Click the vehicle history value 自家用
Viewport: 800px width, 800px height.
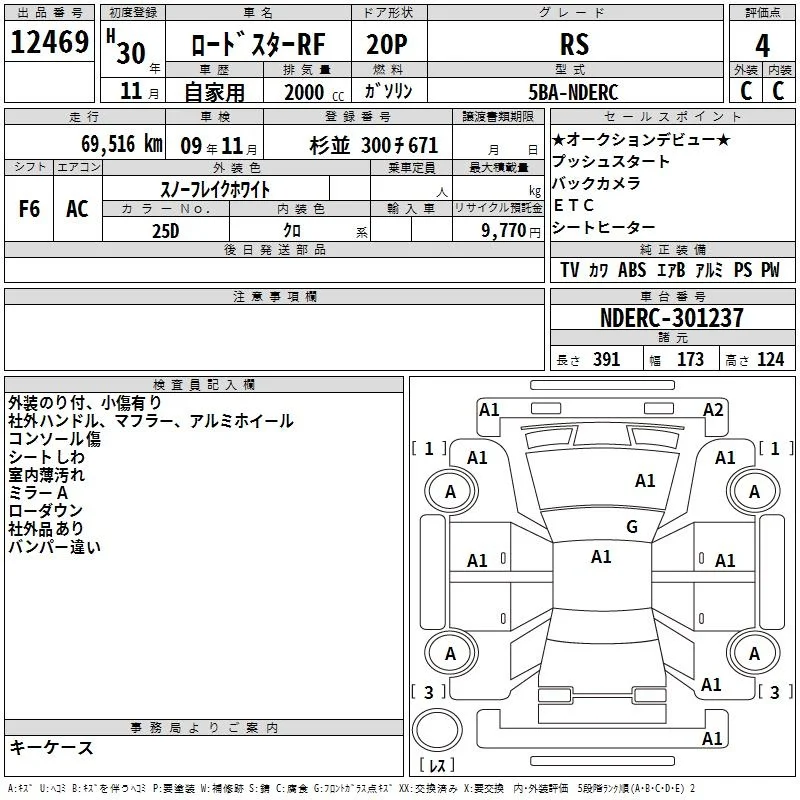click(x=214, y=92)
